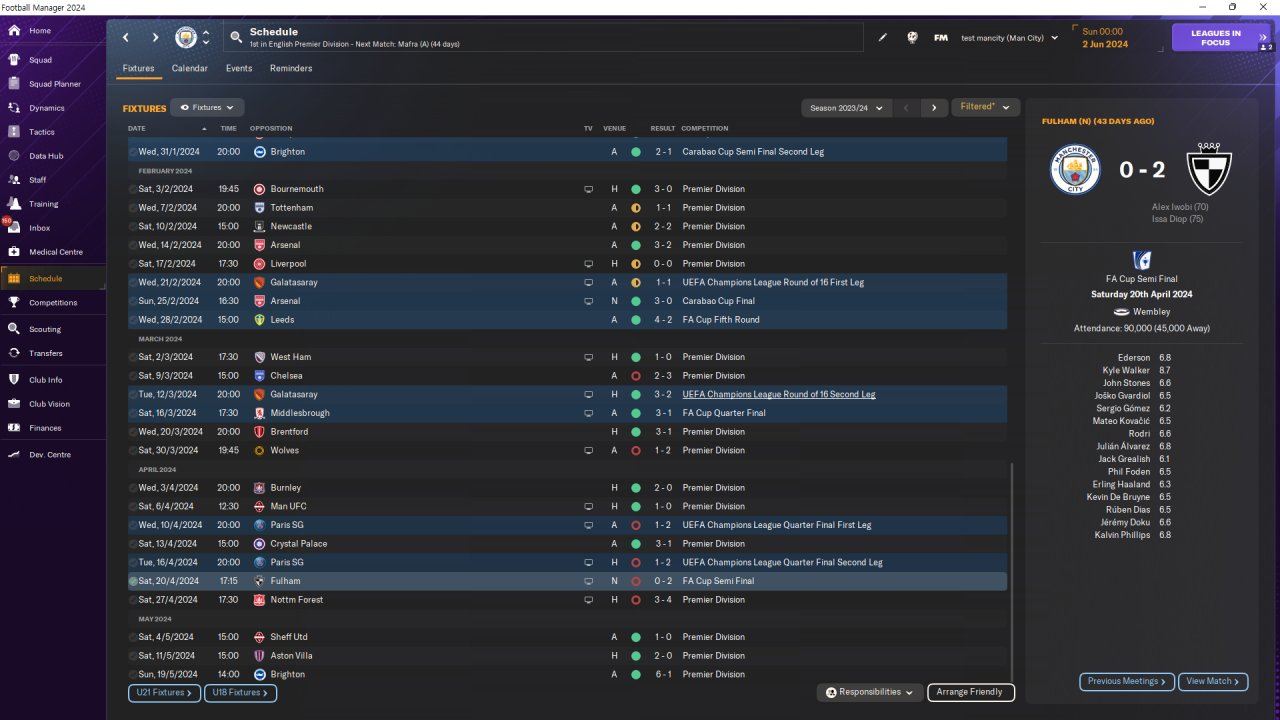The image size is (1280, 720).
Task: Click the View Match button
Action: click(1213, 681)
